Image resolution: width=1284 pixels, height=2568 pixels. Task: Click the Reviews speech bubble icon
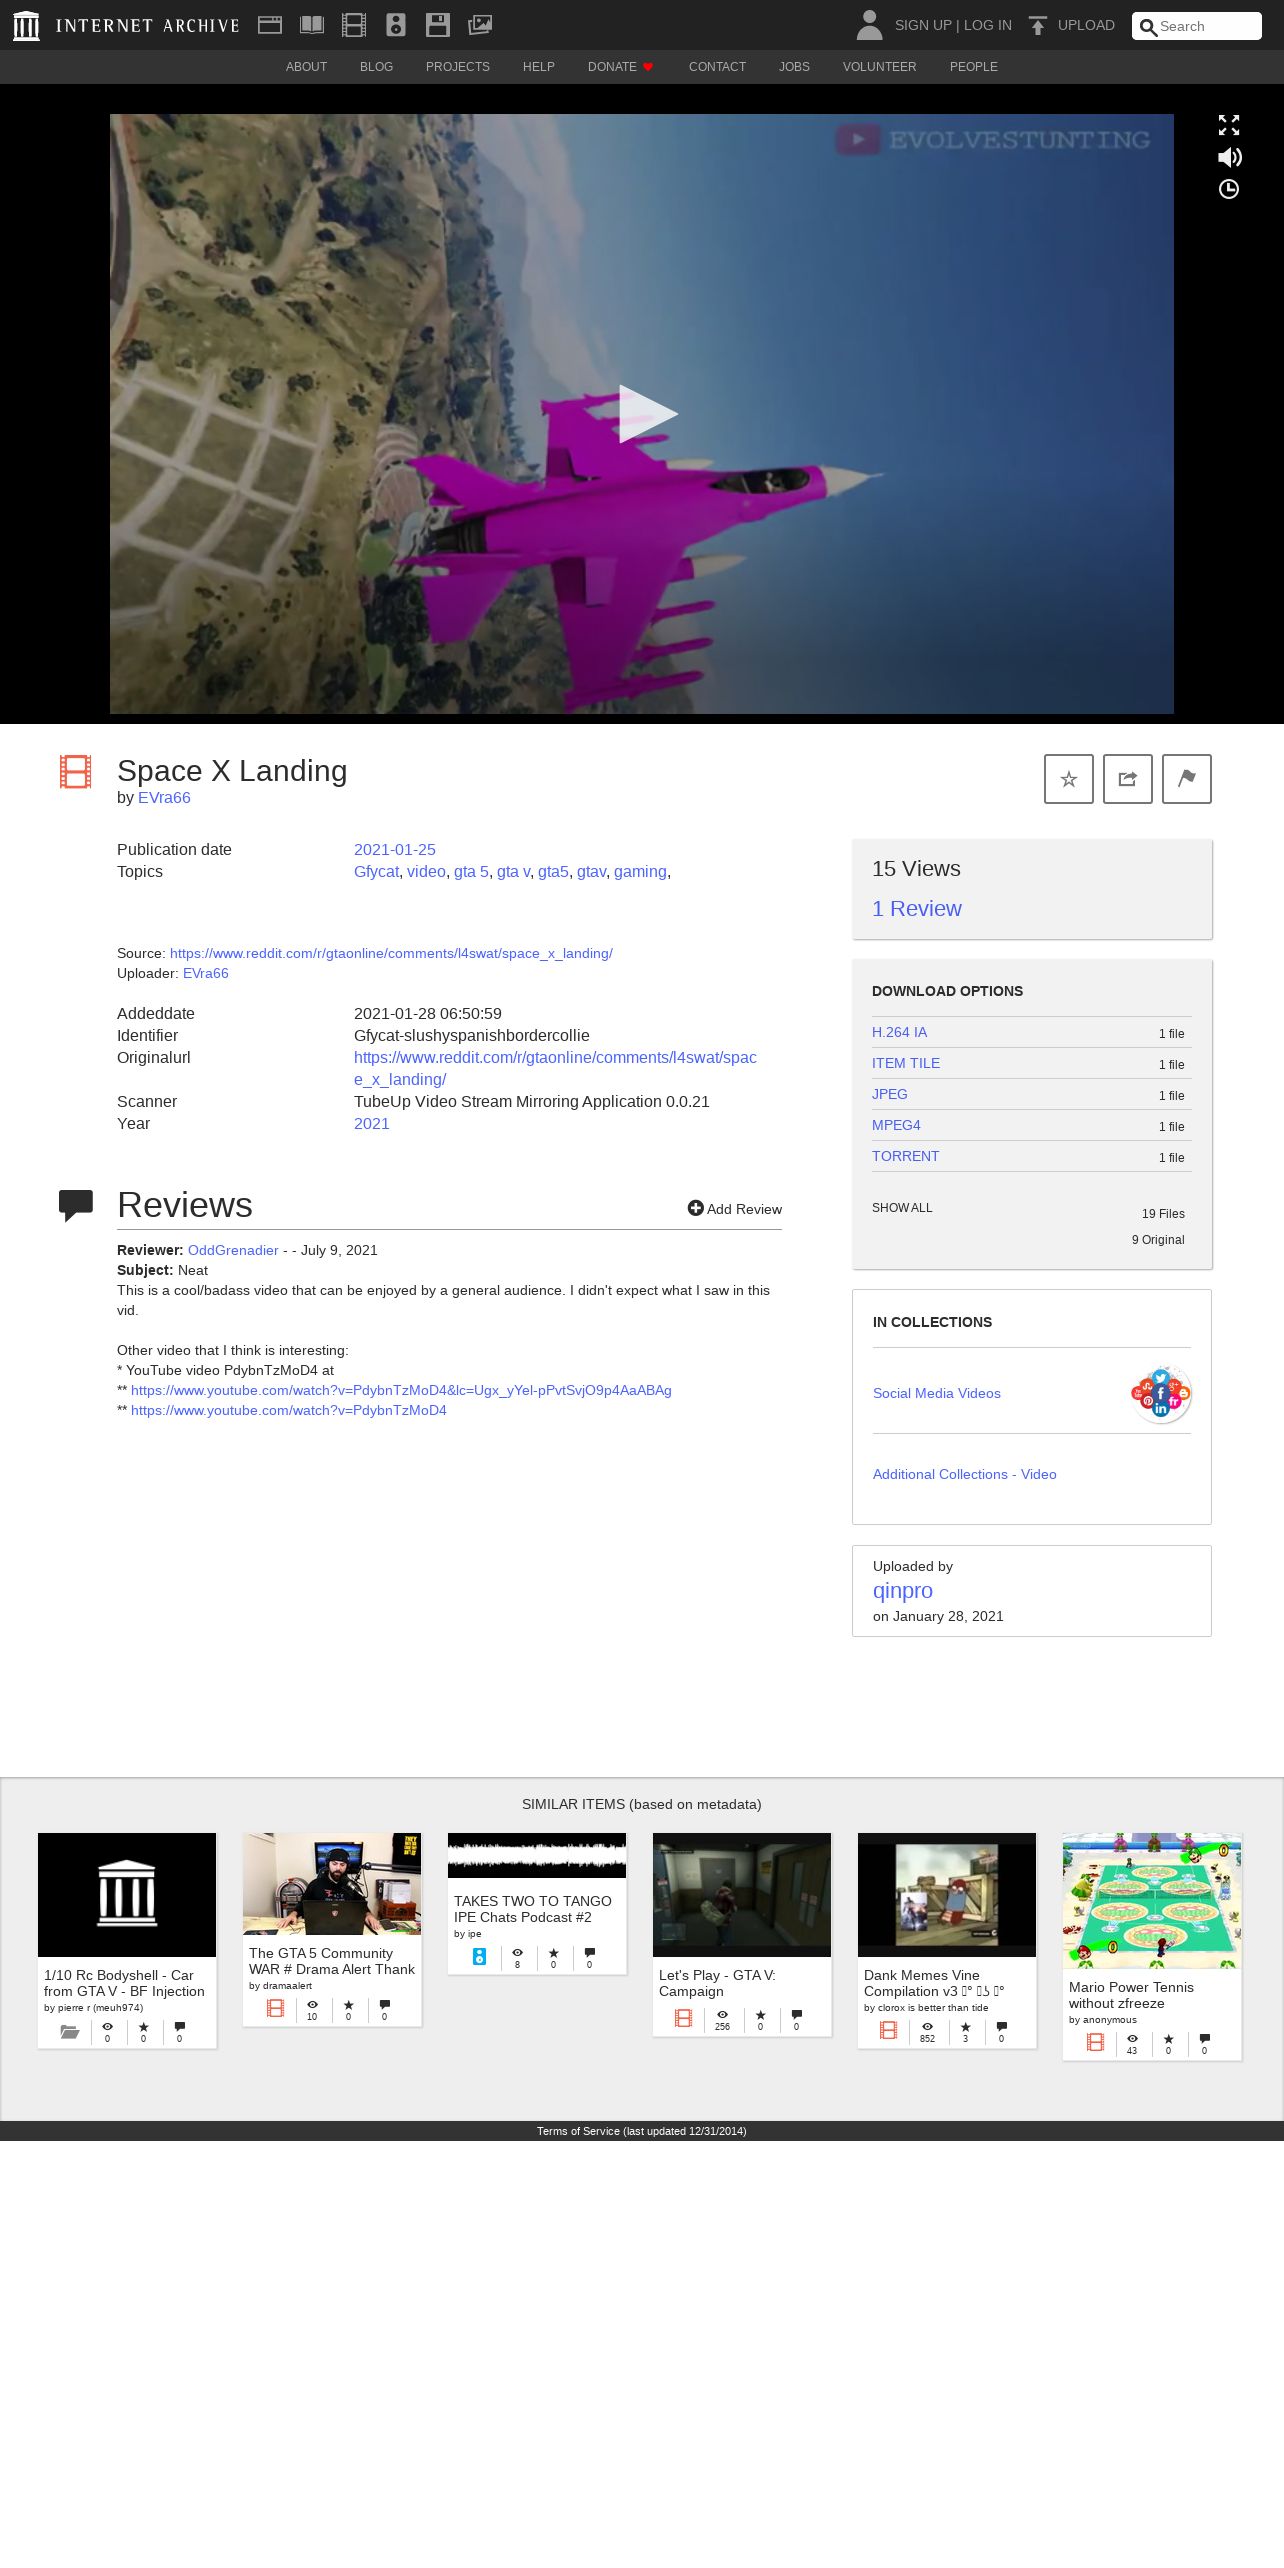pyautogui.click(x=76, y=1205)
